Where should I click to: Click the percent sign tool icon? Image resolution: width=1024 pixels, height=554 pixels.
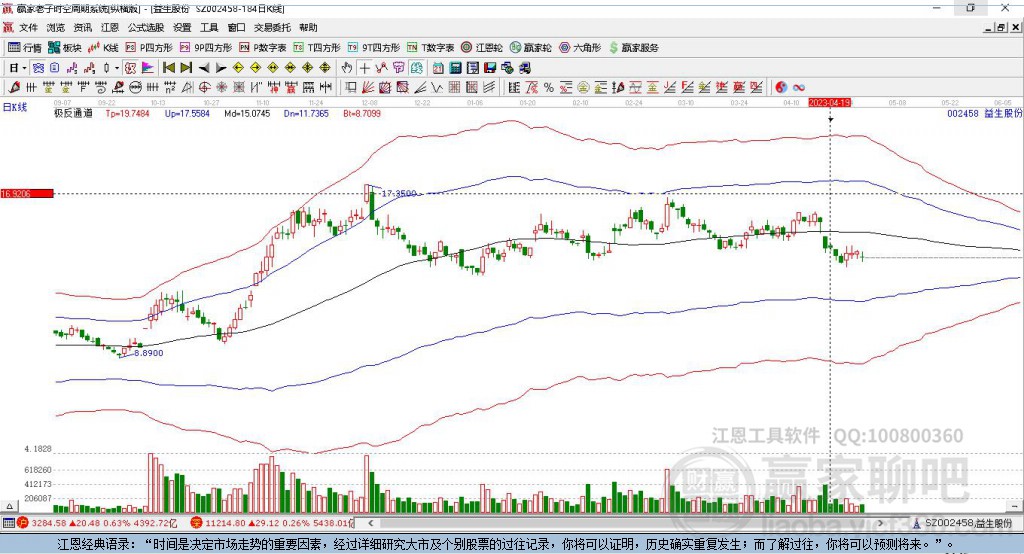(549, 87)
